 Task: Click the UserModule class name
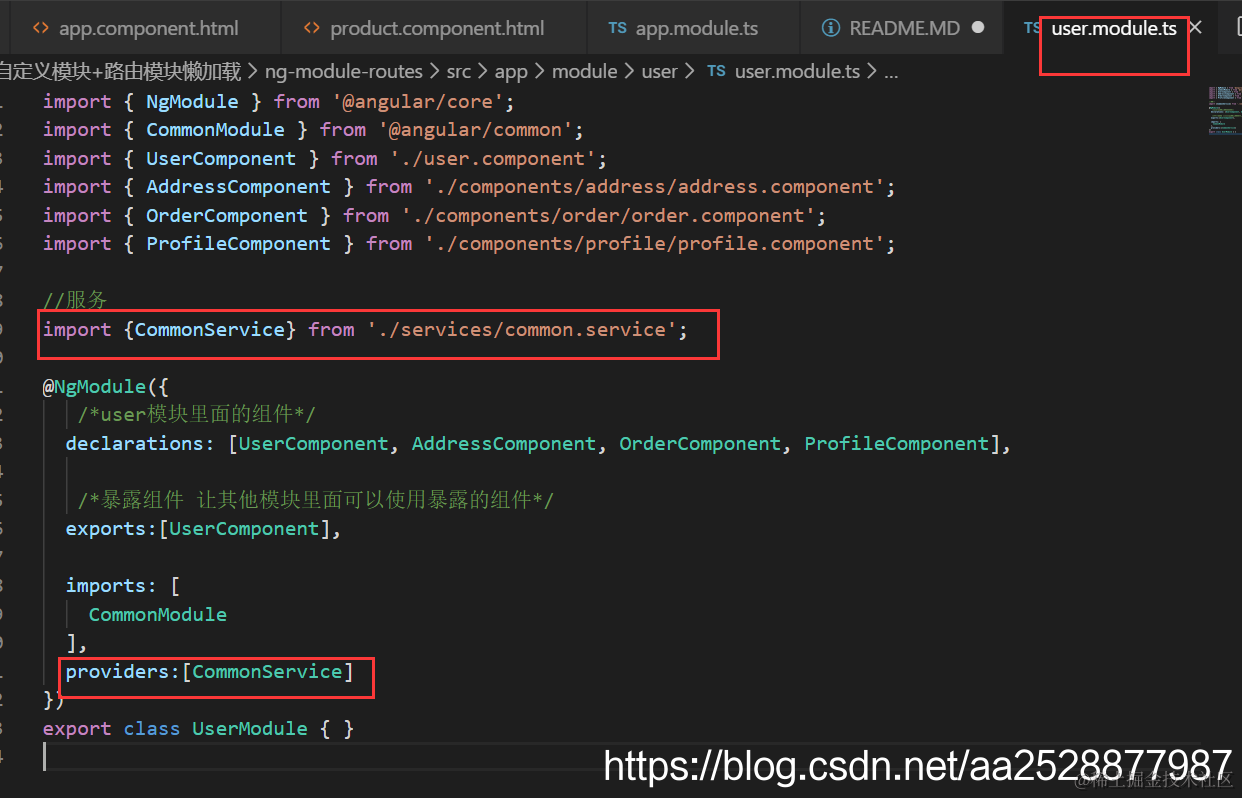click(x=250, y=728)
